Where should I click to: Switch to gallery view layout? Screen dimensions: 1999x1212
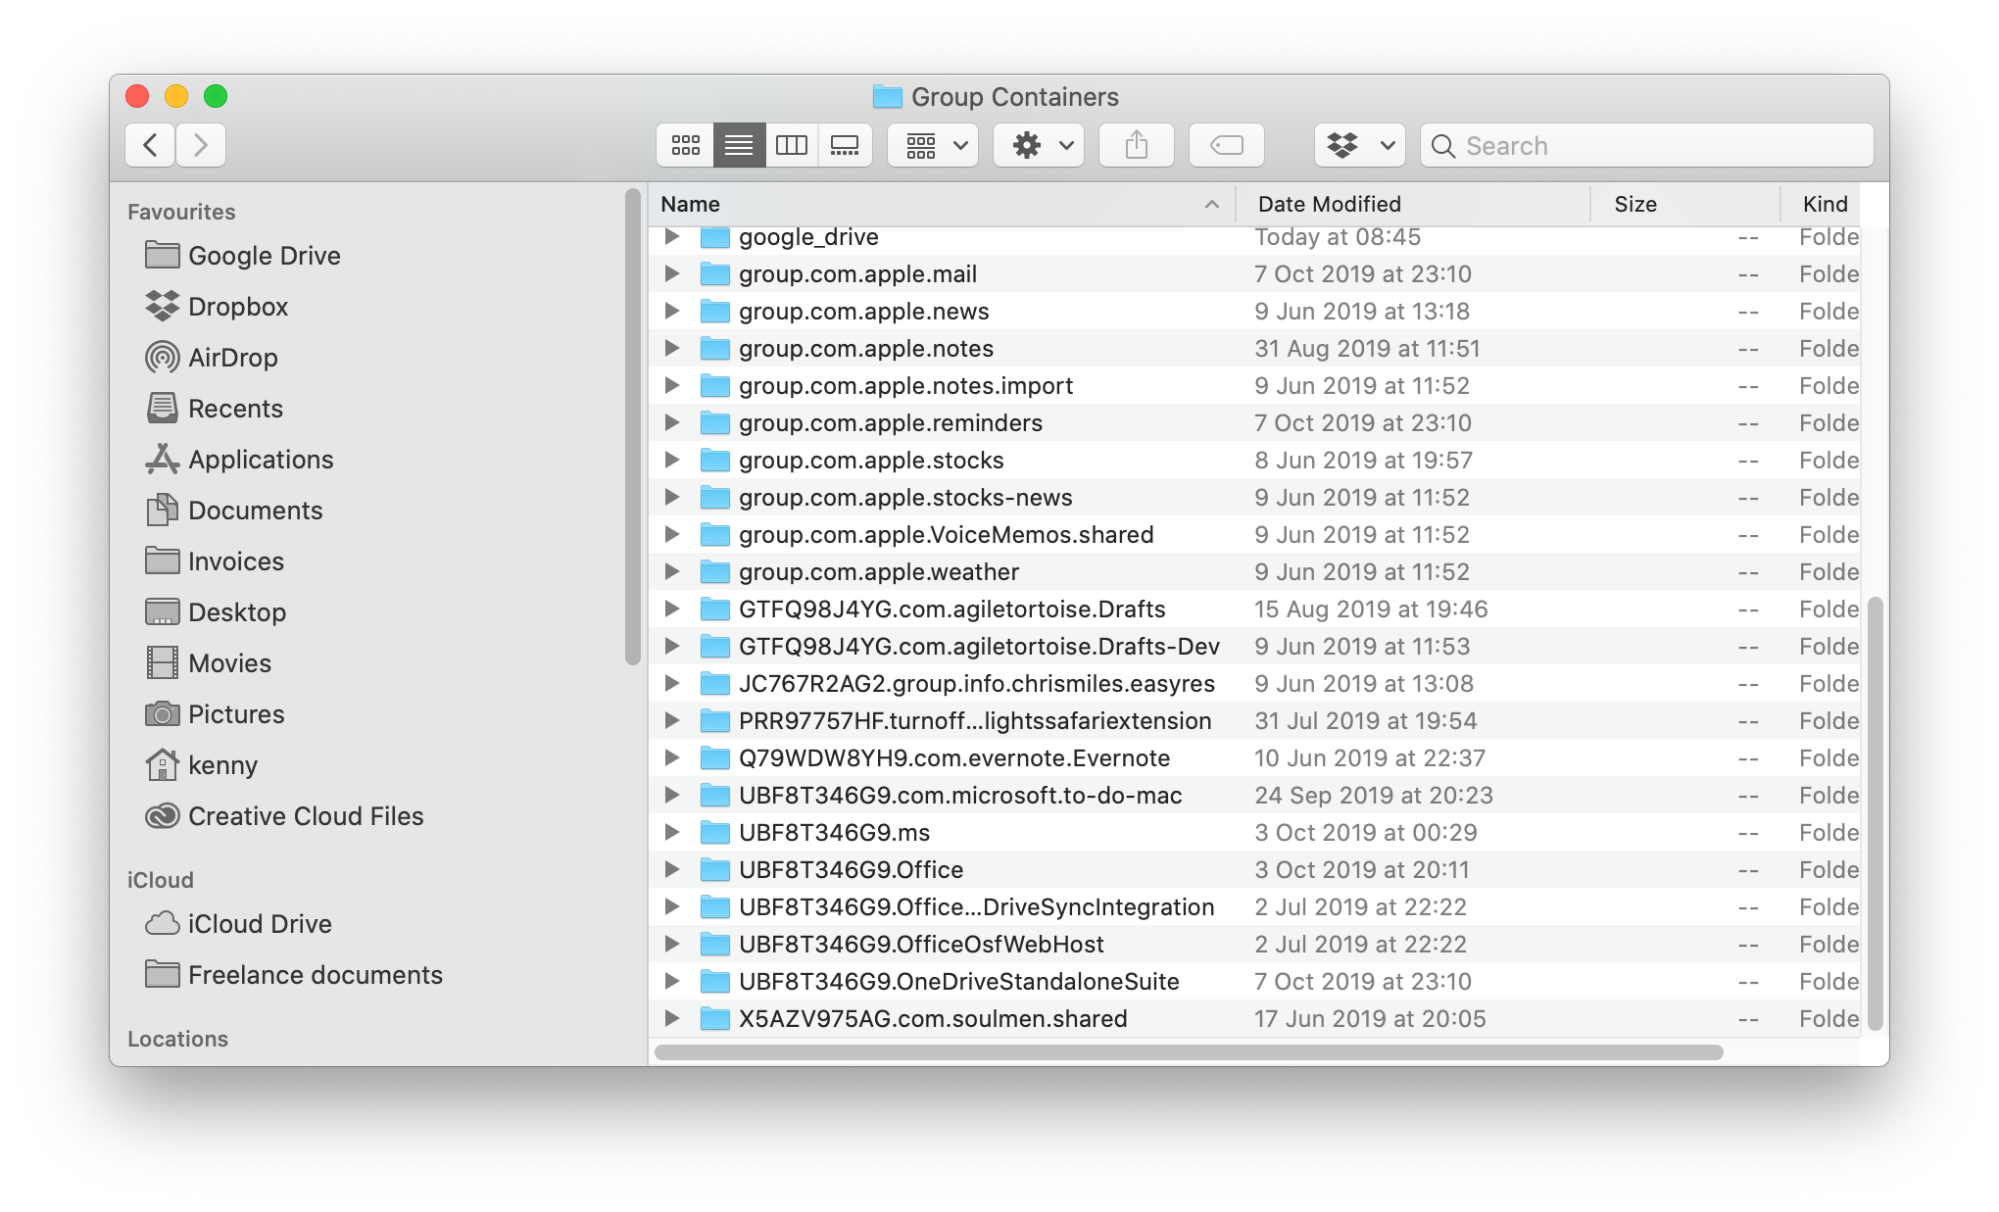[x=845, y=144]
